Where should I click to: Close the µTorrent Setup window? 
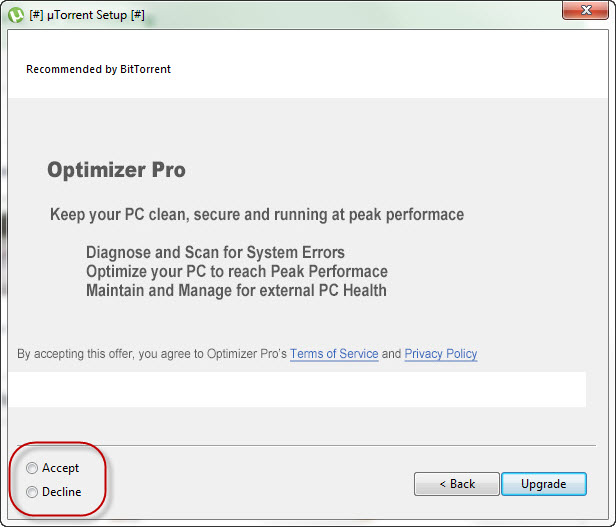coord(585,10)
